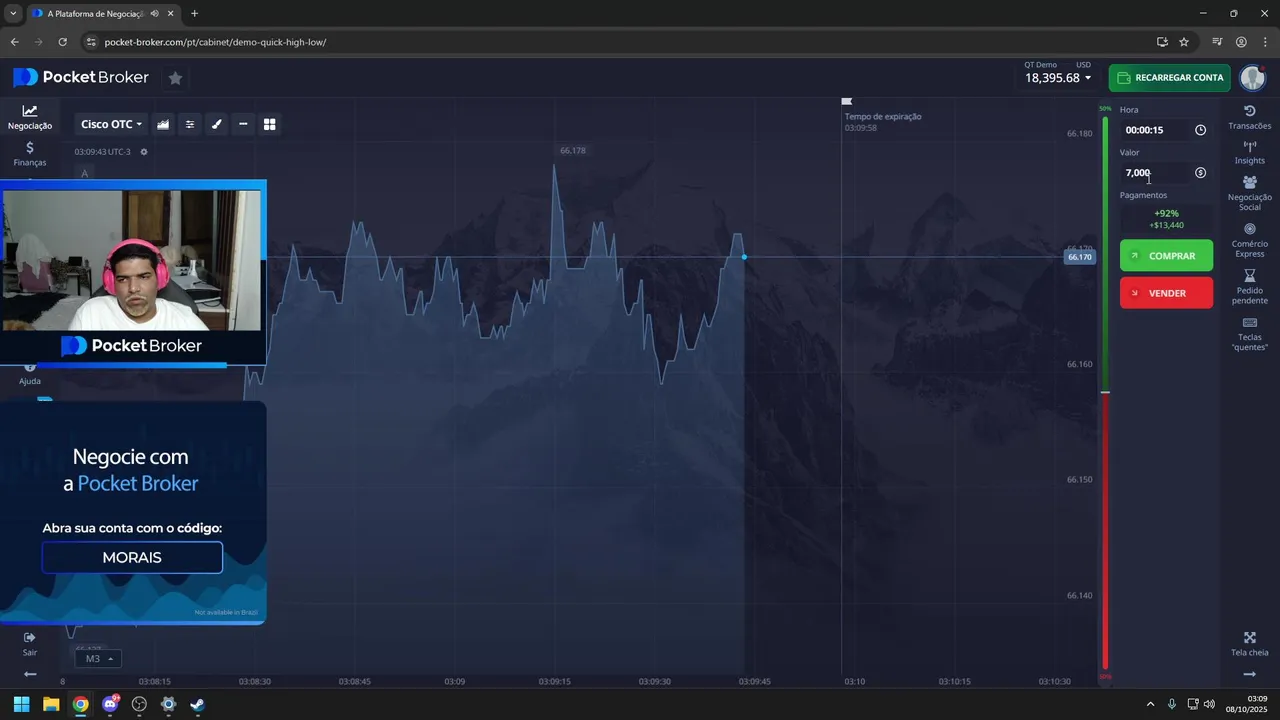
Task: Select the drawing brush tool
Action: coord(216,124)
